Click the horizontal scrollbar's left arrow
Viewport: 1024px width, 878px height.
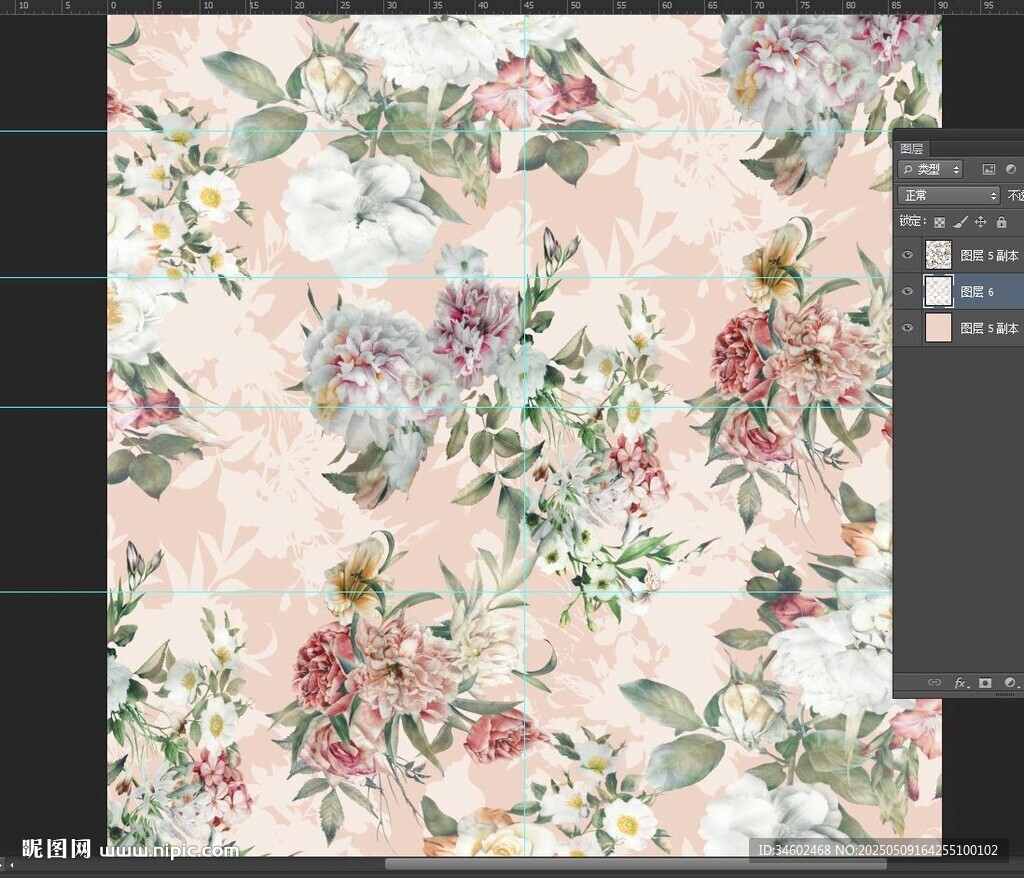(10, 865)
